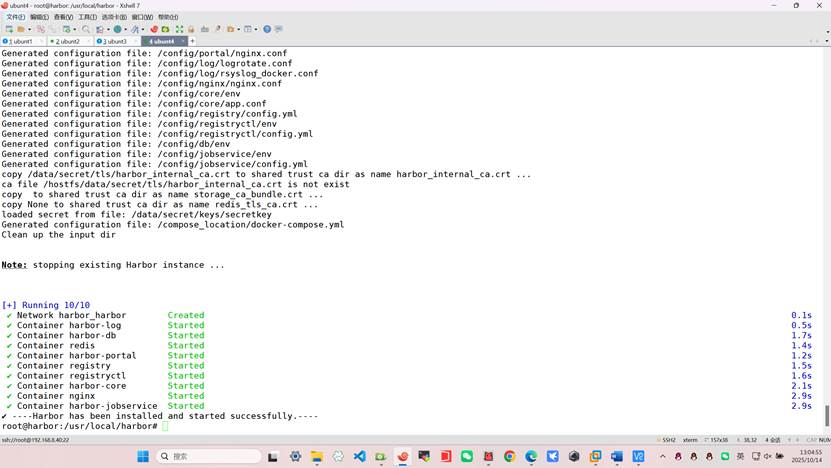
Task: Open WeChat from the taskbar
Action: pos(467,456)
